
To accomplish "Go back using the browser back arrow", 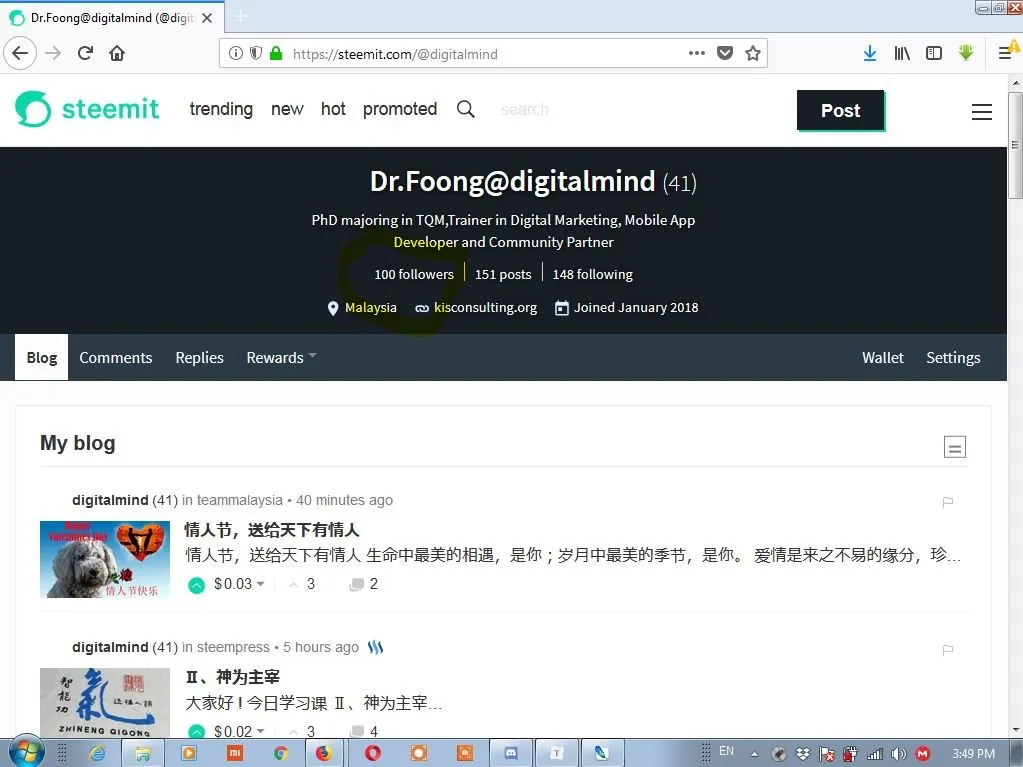I will pos(20,53).
